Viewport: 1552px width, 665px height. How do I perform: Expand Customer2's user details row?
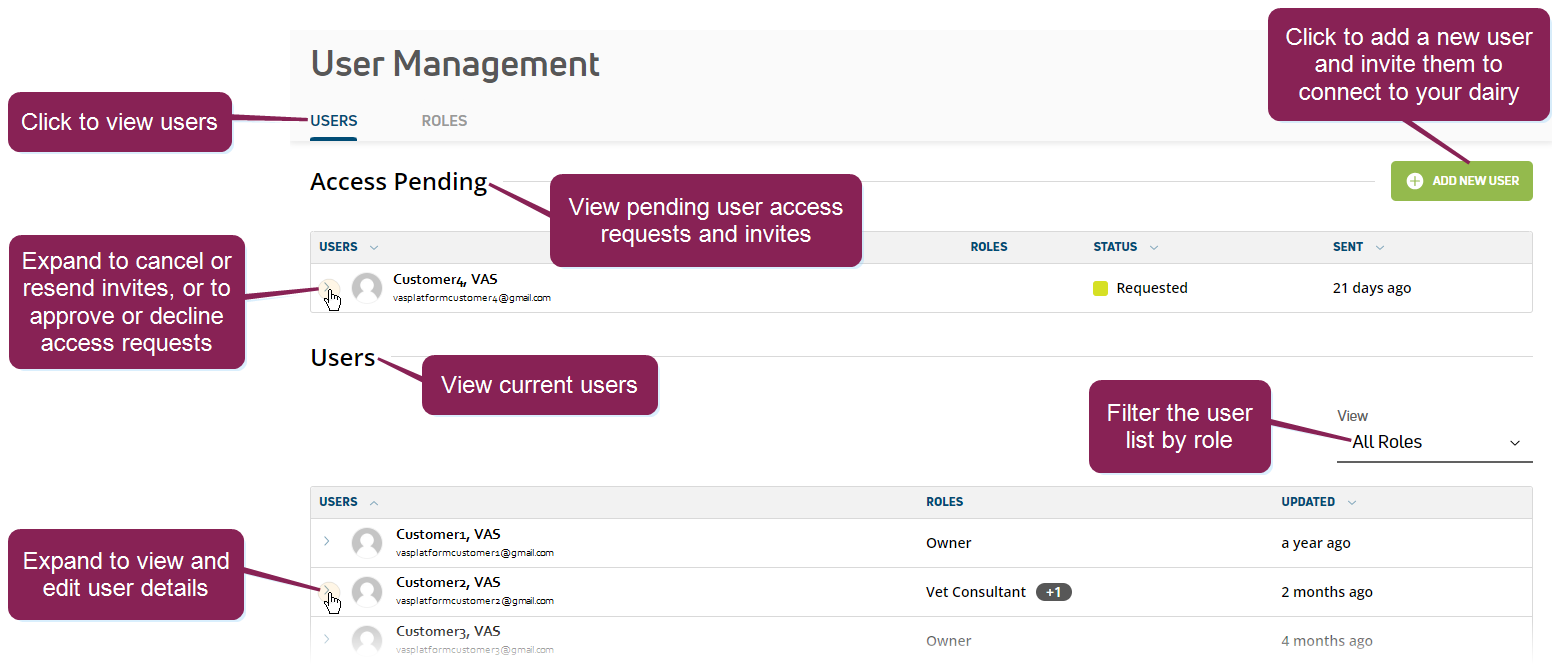pos(327,591)
